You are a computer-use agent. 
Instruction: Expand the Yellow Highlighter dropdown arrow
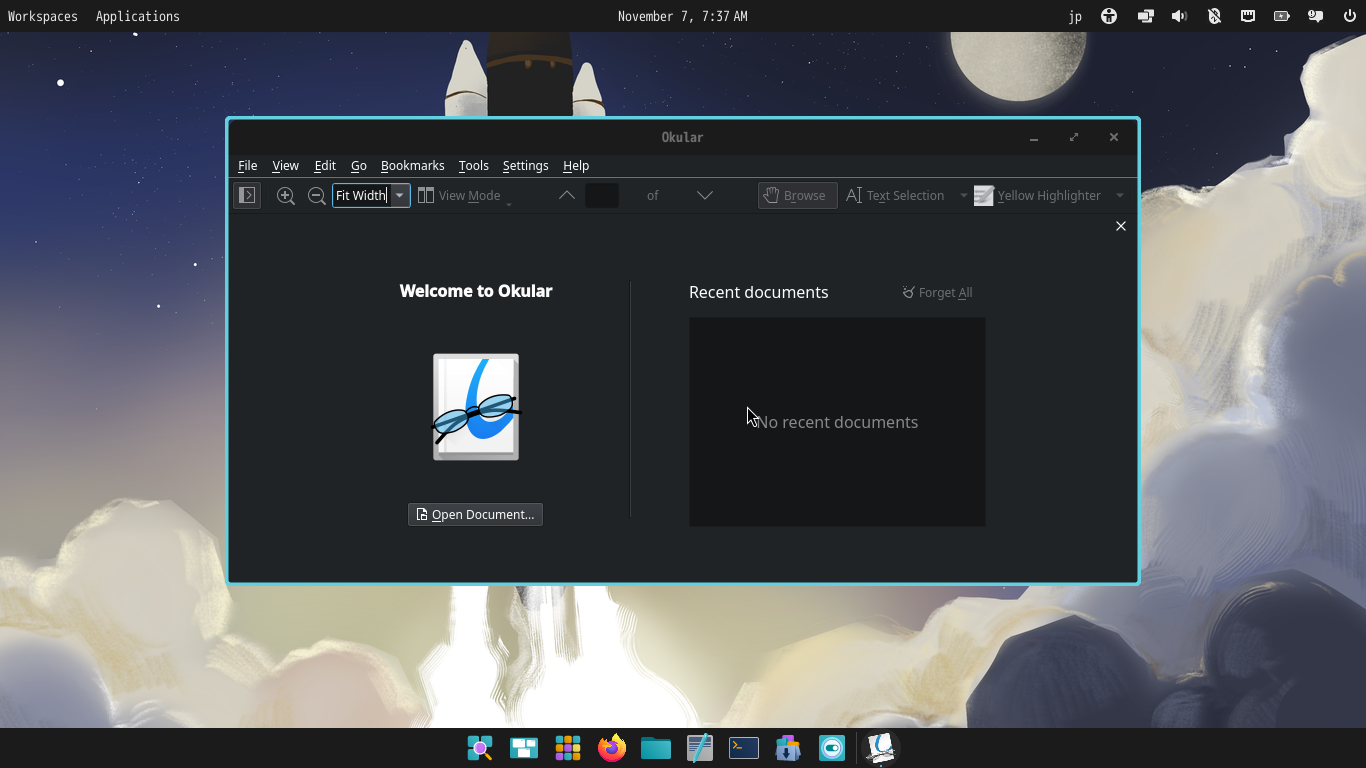pyautogui.click(x=1120, y=196)
